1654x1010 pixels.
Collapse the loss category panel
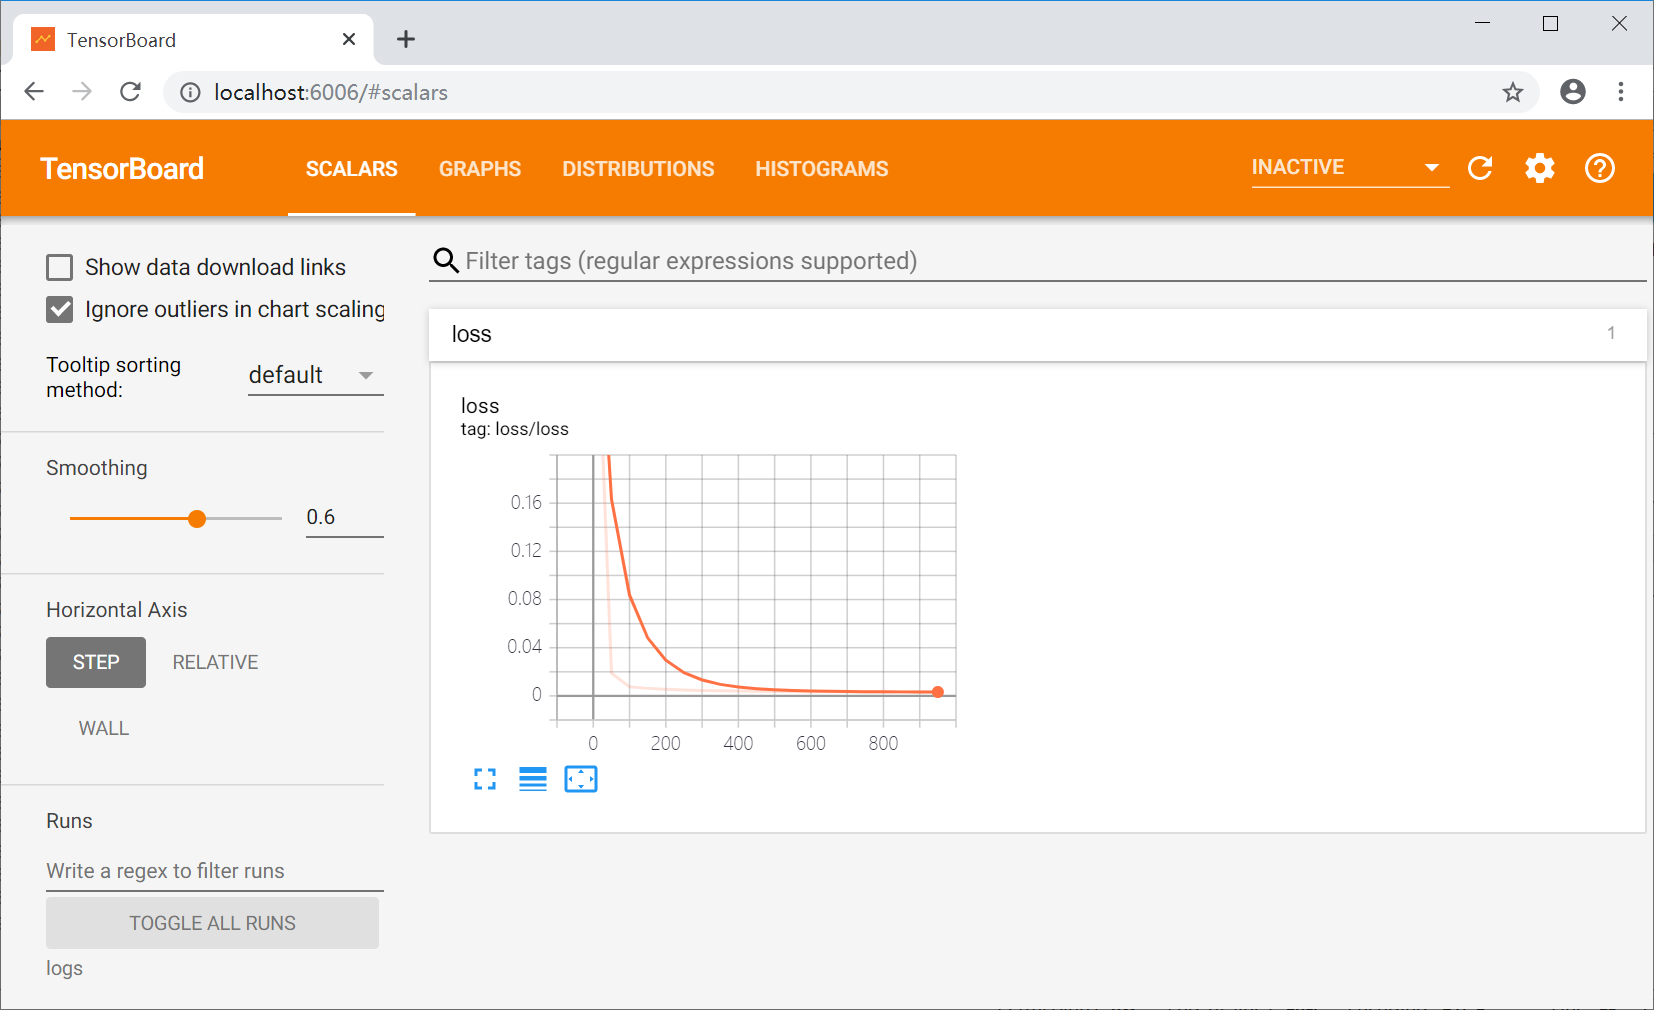[1037, 334]
